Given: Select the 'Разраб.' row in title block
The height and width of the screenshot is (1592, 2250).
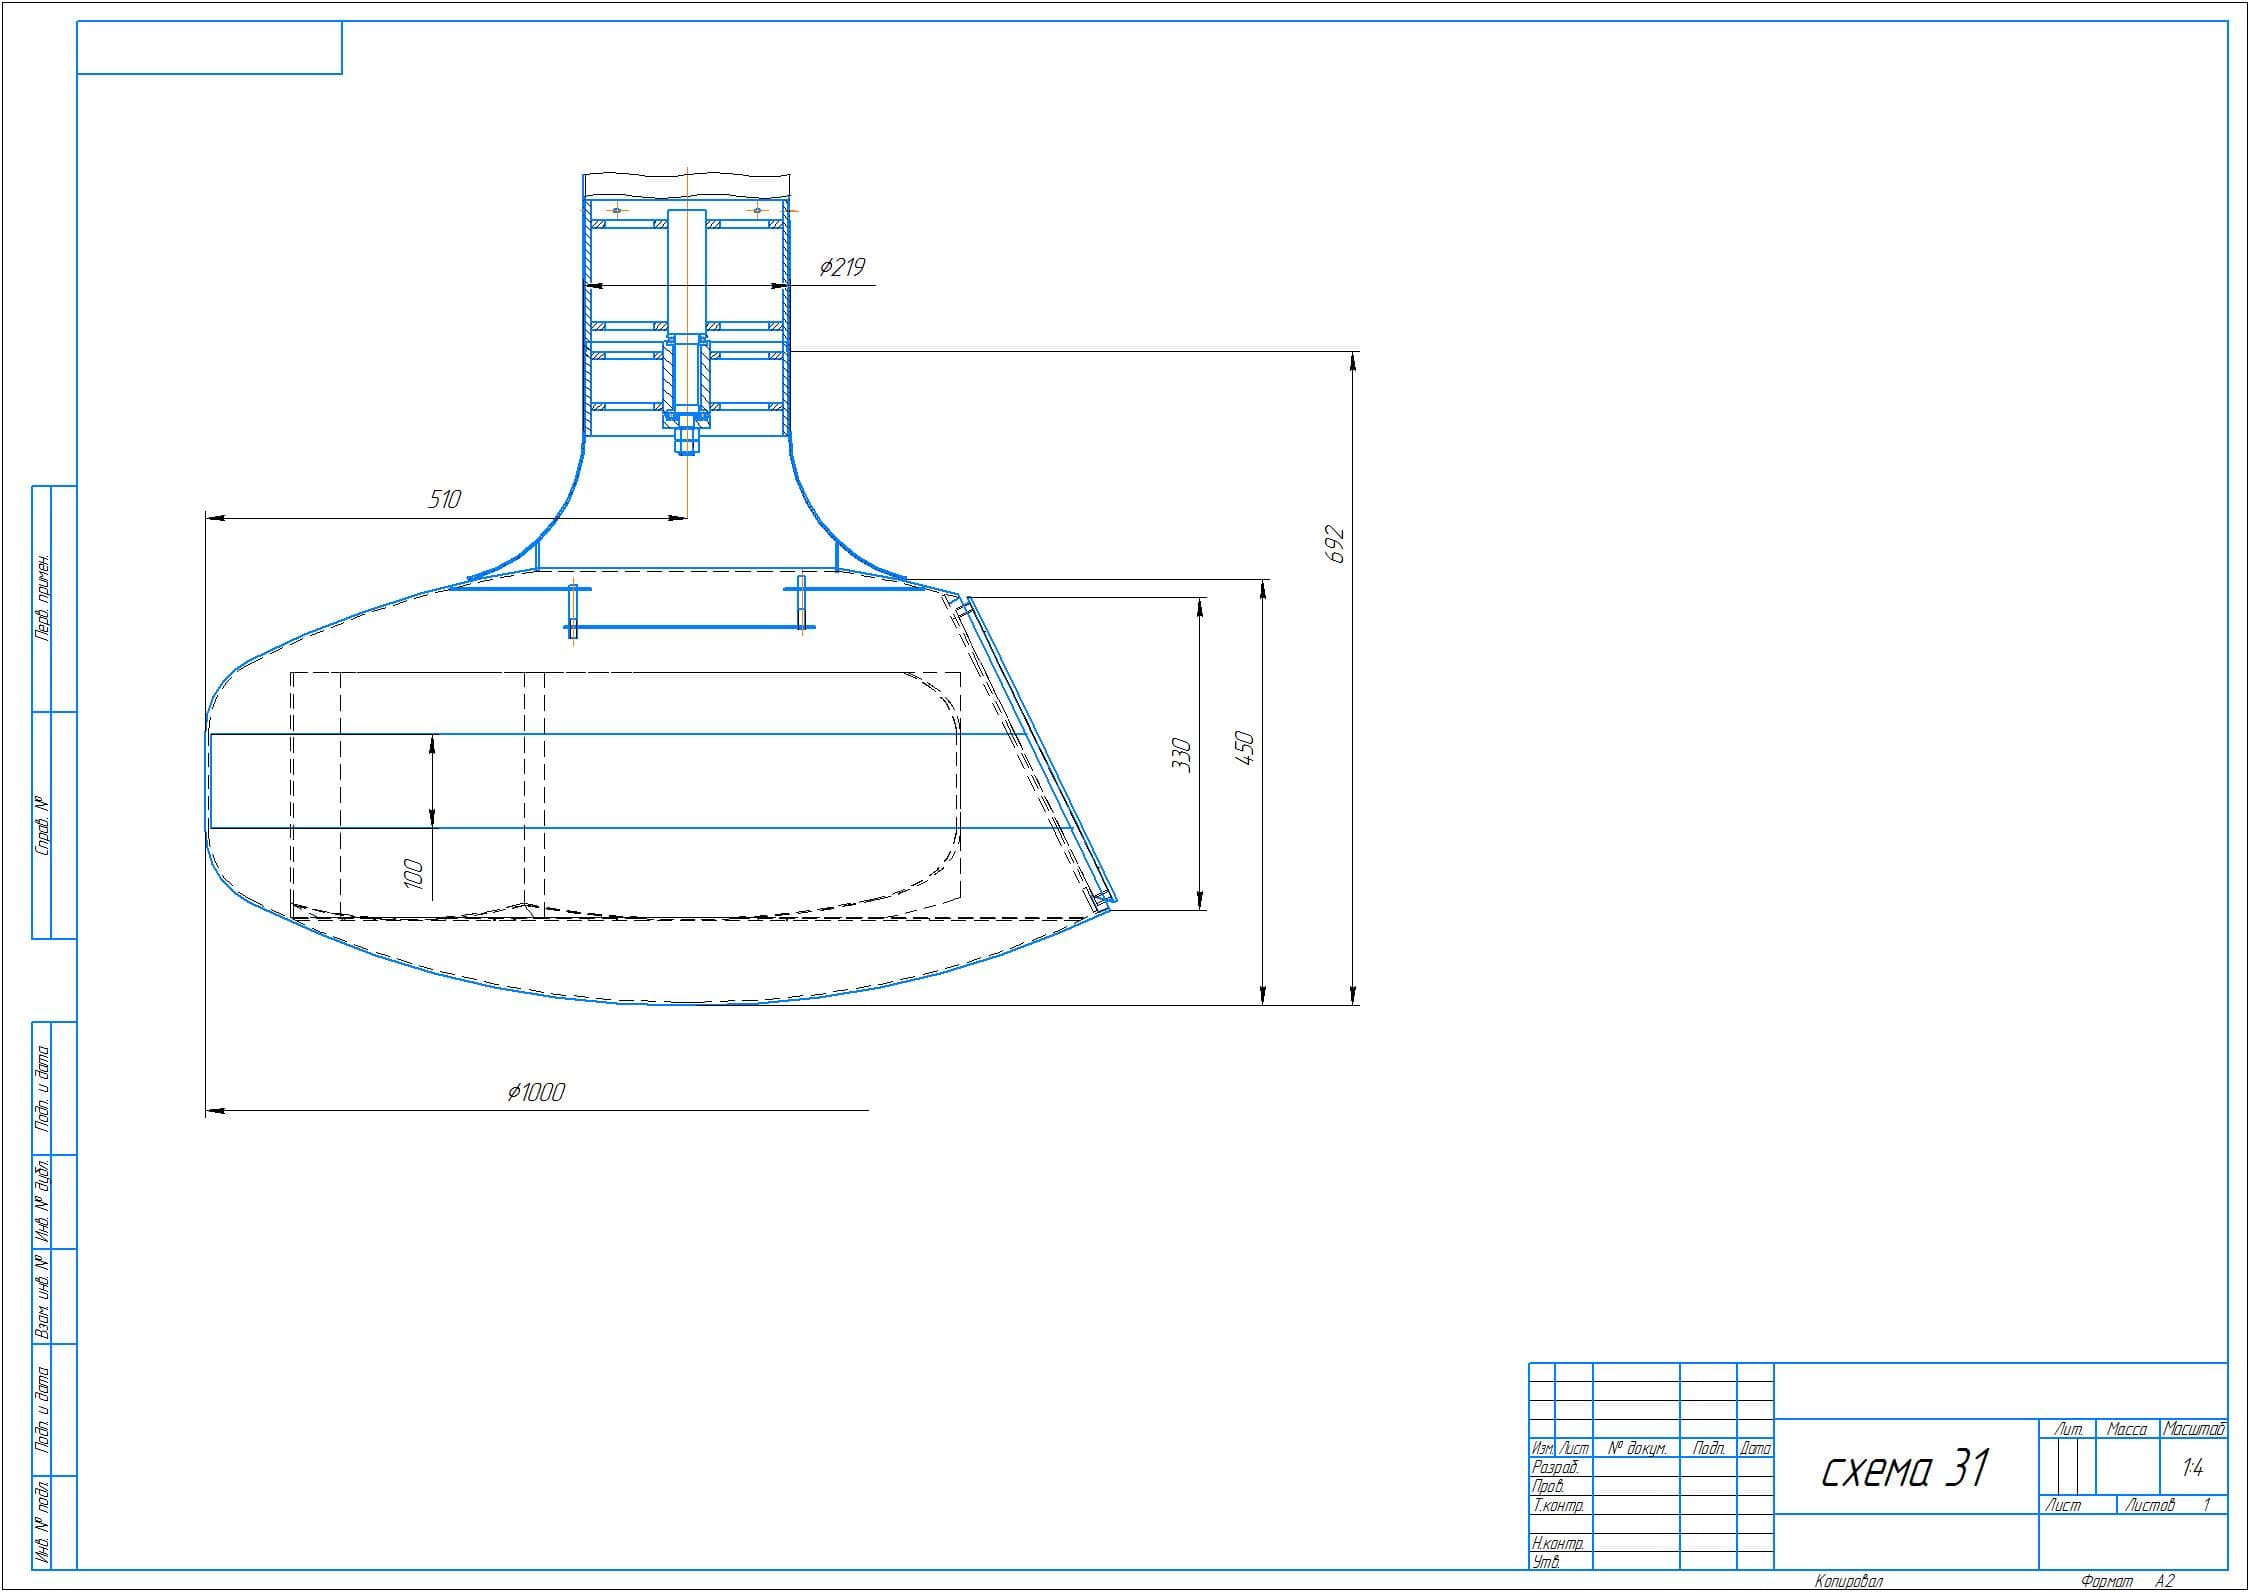Looking at the screenshot, I should click(1556, 1467).
